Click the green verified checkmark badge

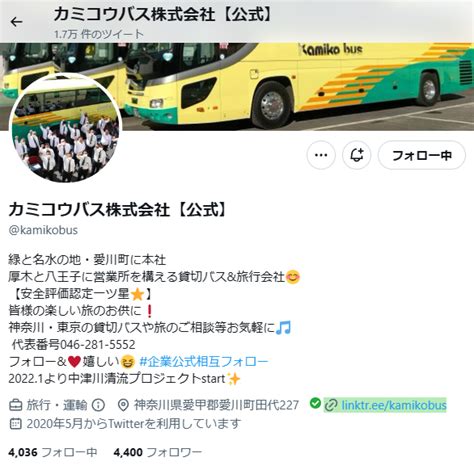tap(315, 403)
